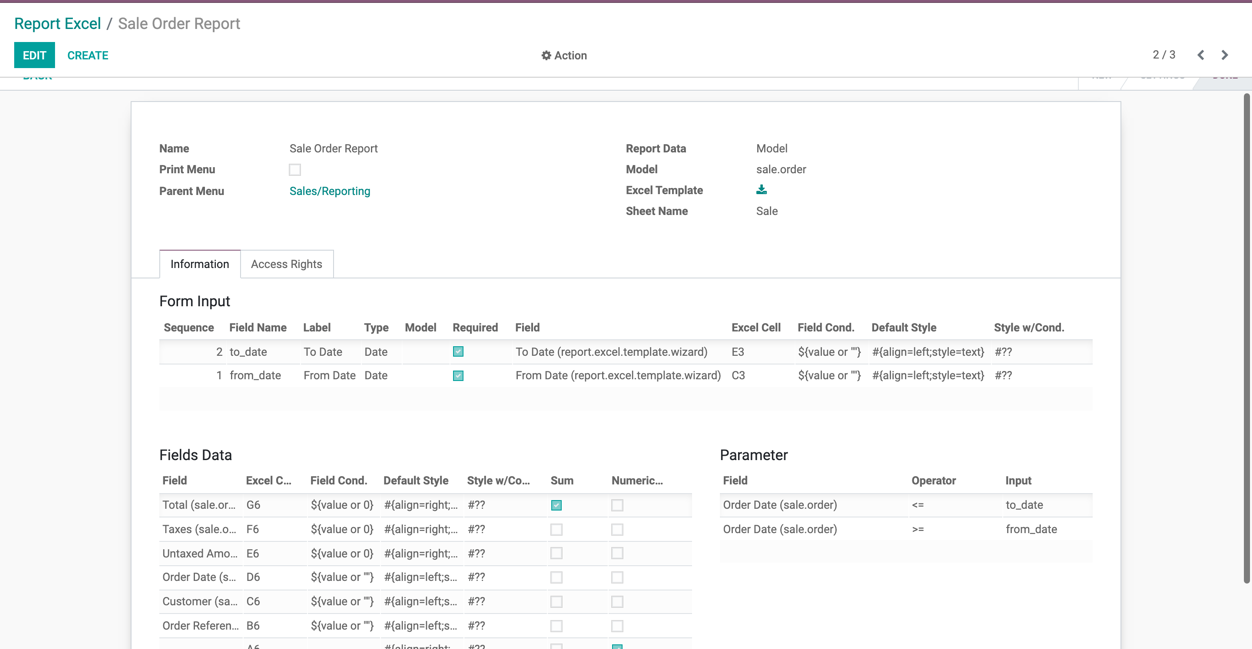1252x649 pixels.
Task: Select Excel cell 'F6' in Fields Data
Action: [253, 529]
